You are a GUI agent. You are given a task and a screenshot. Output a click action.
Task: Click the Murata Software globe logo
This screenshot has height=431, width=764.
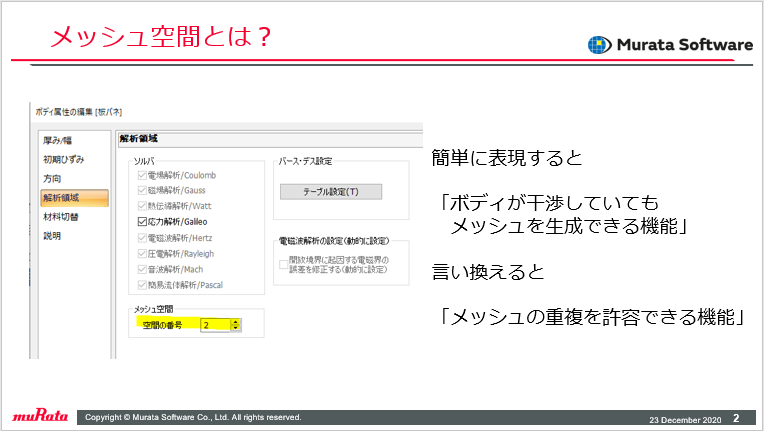(599, 45)
